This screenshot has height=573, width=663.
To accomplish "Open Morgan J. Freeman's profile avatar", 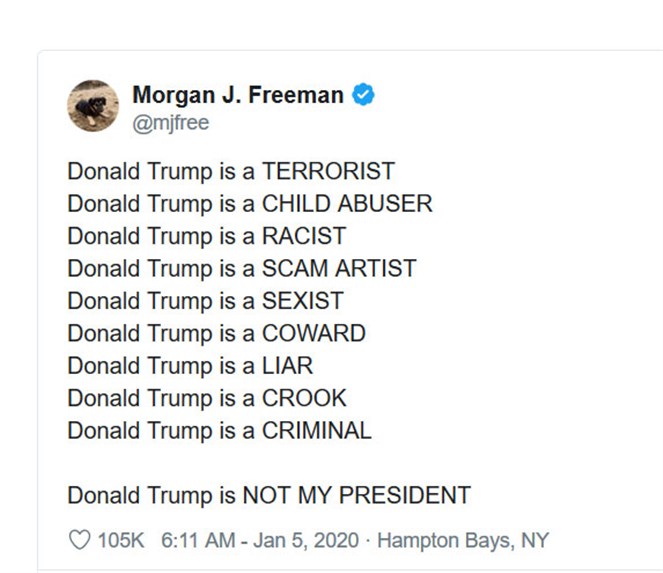I will click(93, 105).
